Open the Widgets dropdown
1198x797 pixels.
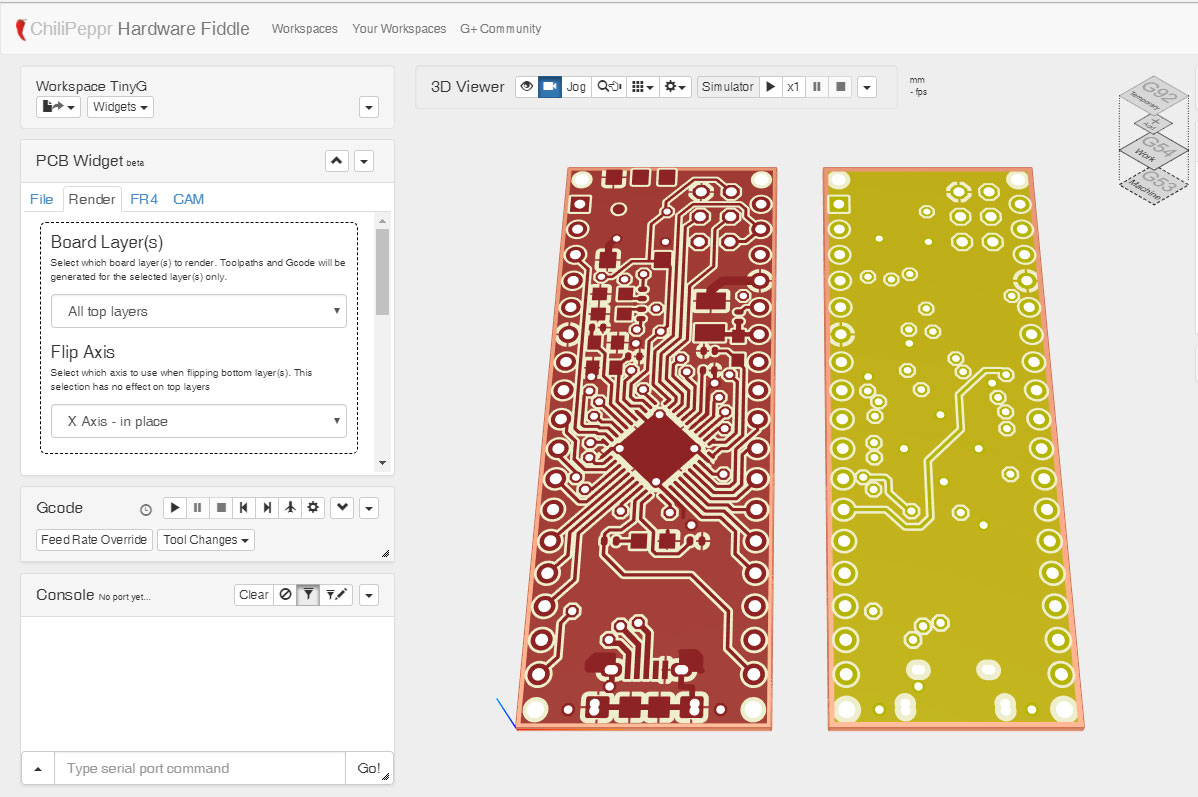[120, 107]
